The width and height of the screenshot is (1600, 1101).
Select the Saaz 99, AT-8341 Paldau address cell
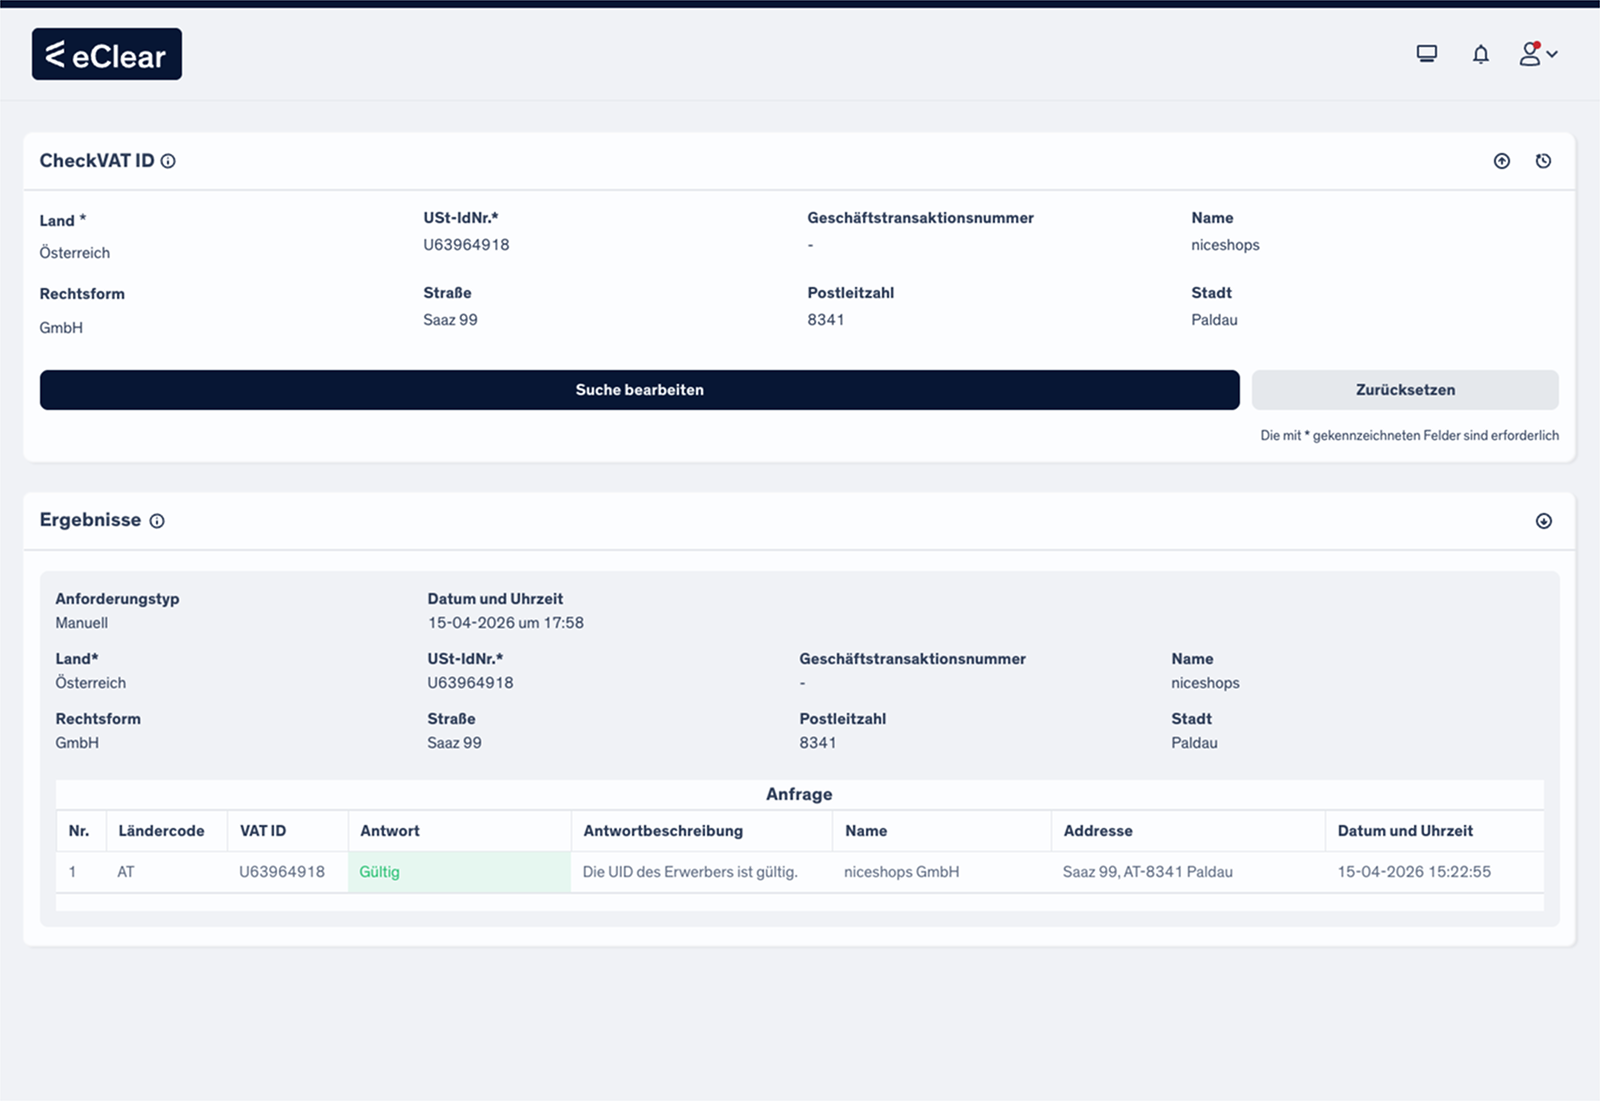[1147, 872]
